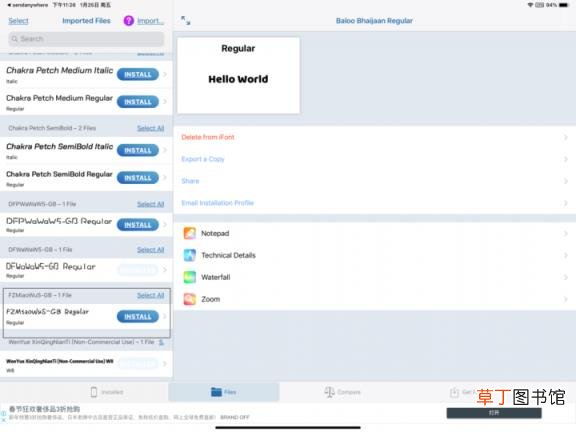Open the purple help question mark icon
576x432 pixels.
coord(129,21)
